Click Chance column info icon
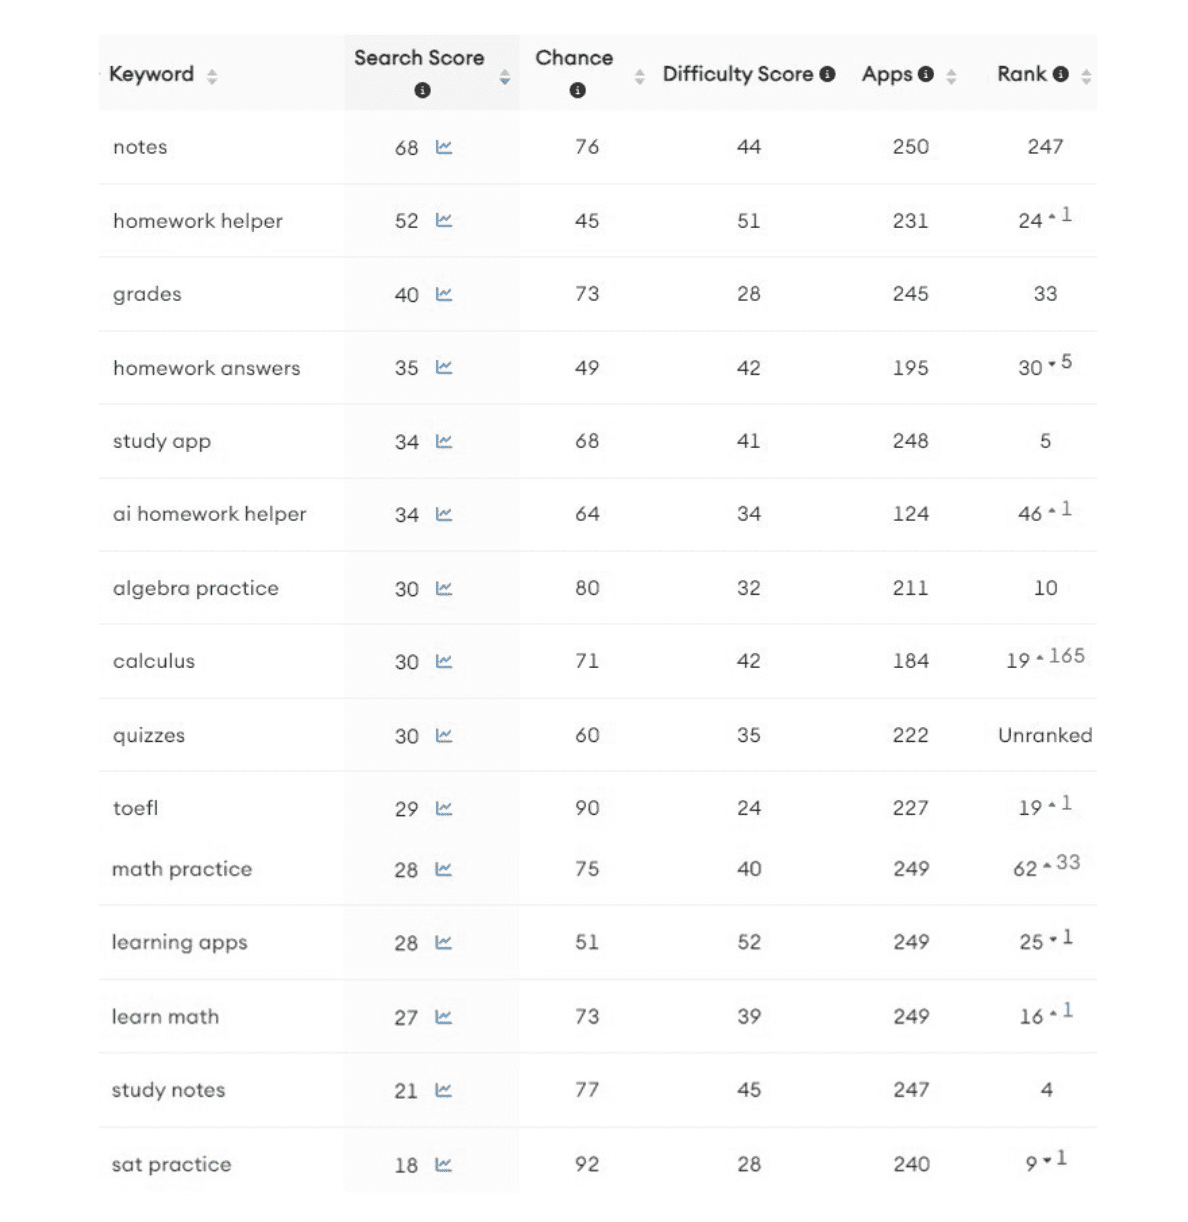Viewport: 1188px width, 1222px height. click(x=577, y=90)
